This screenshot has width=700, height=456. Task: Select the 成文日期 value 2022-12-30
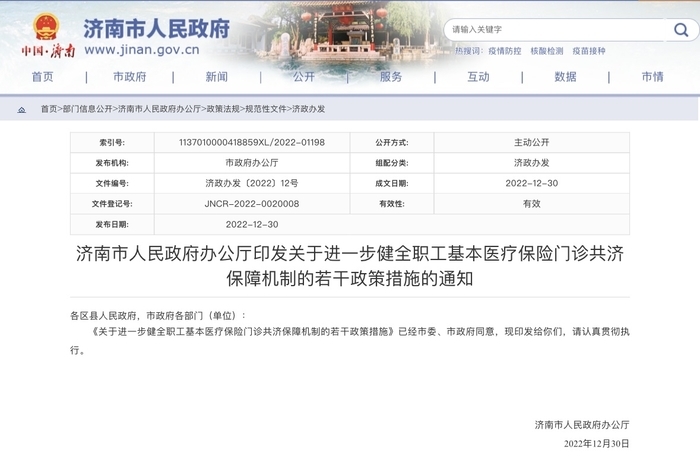click(x=532, y=183)
